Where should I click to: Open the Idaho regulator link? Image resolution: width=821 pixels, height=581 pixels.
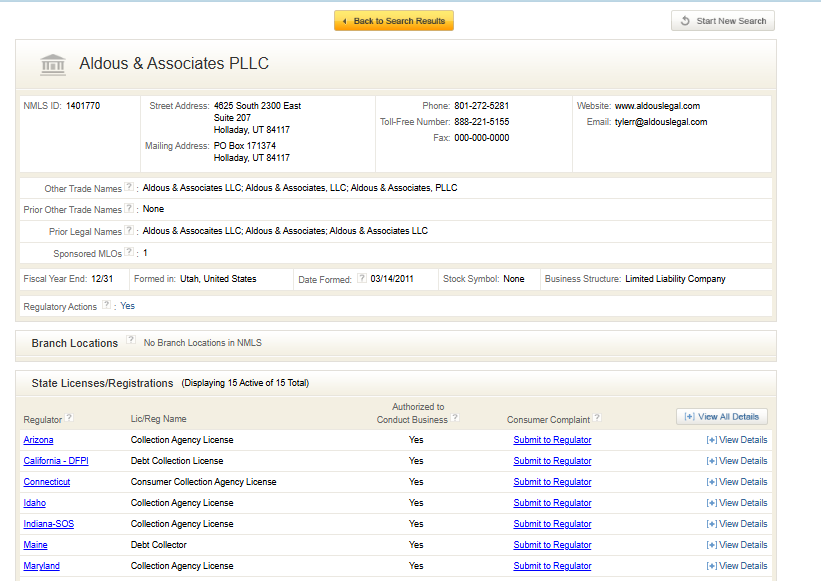click(35, 503)
